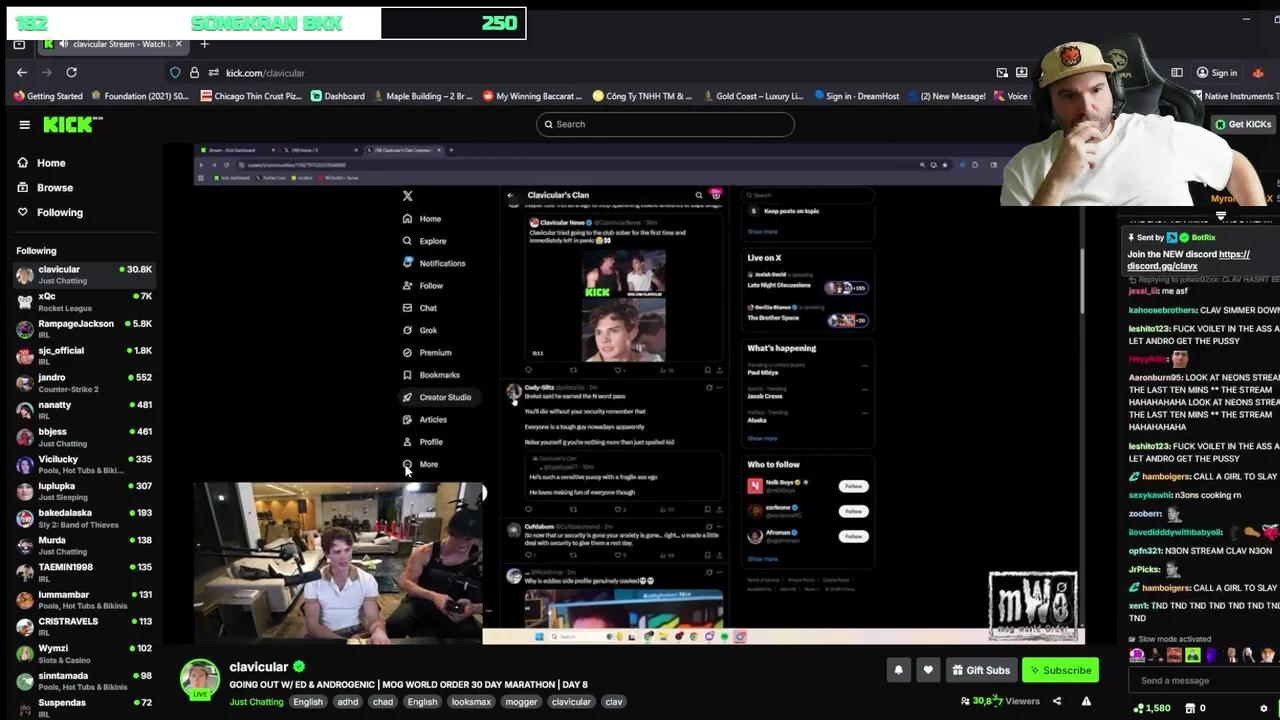Click the heart follow icon below stream
Viewport: 1280px width, 720px height.
928,670
